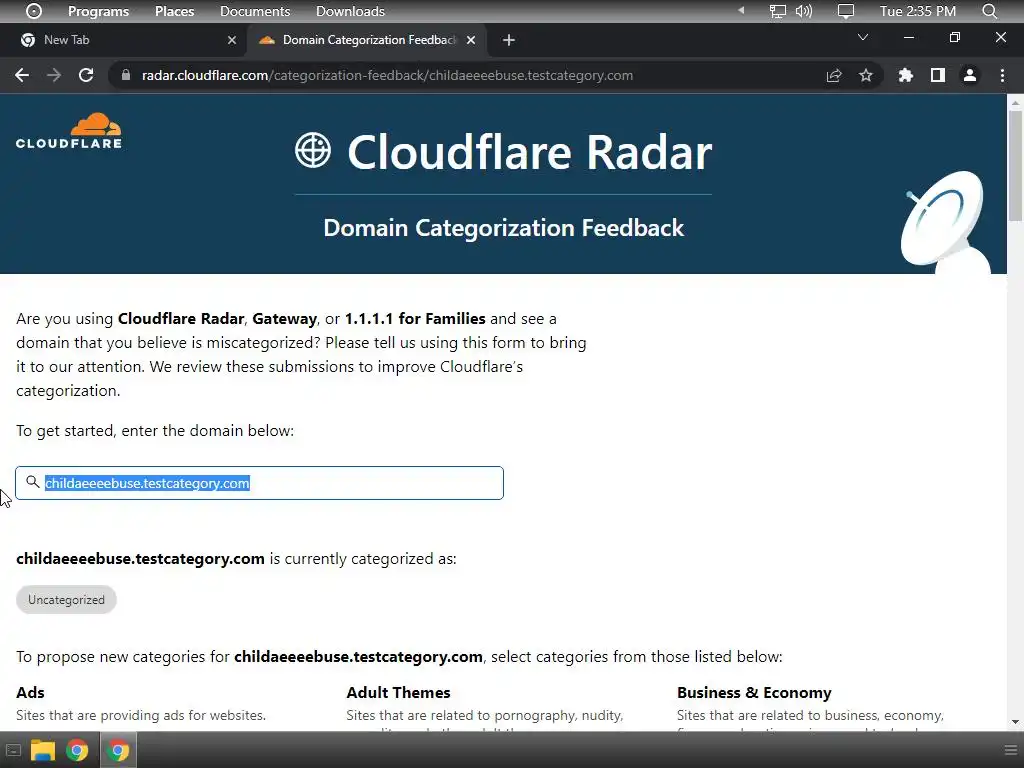Close the New Tab tab
1024x768 pixels.
point(232,40)
